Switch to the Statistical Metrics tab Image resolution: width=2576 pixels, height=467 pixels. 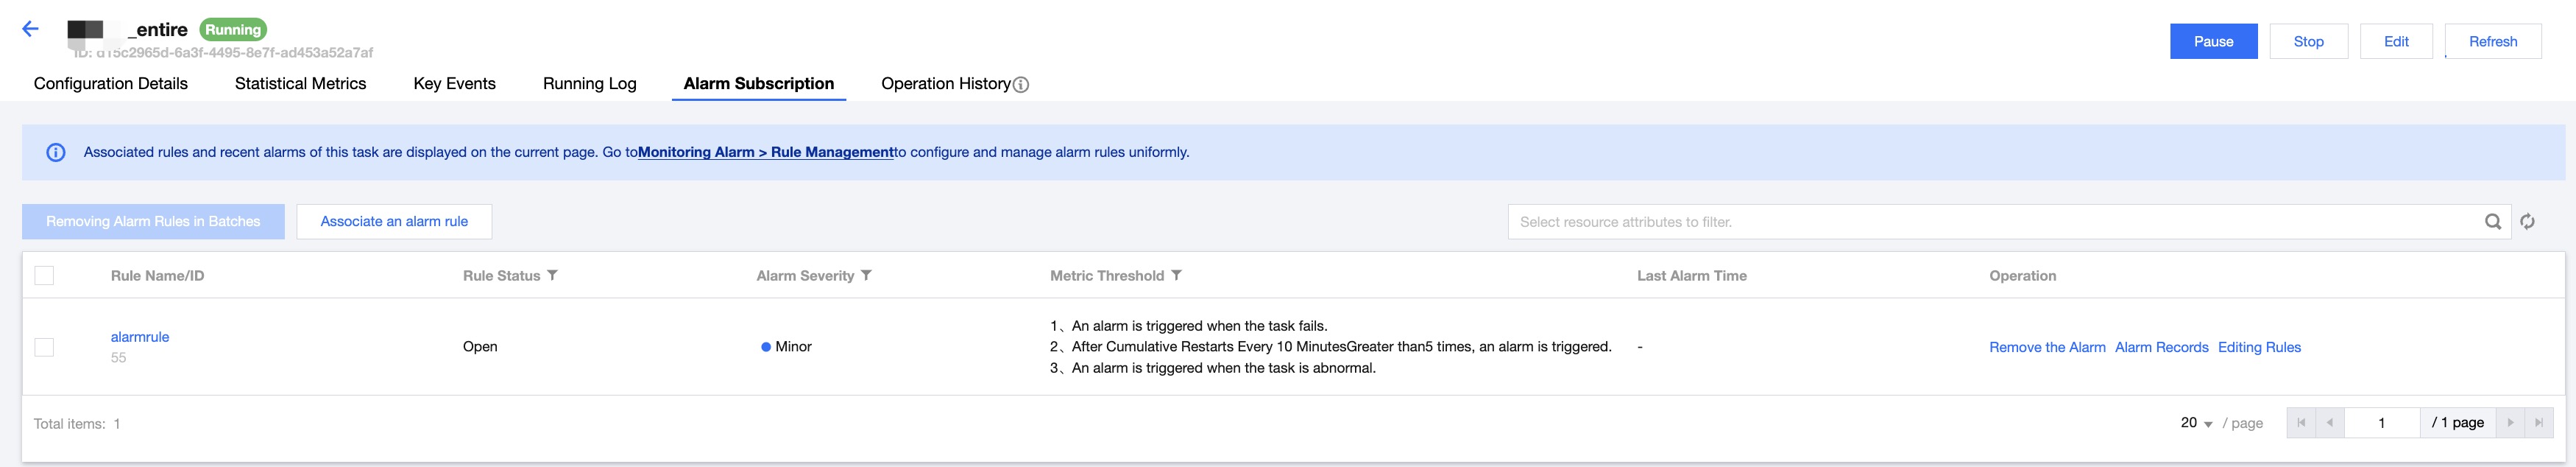[300, 84]
